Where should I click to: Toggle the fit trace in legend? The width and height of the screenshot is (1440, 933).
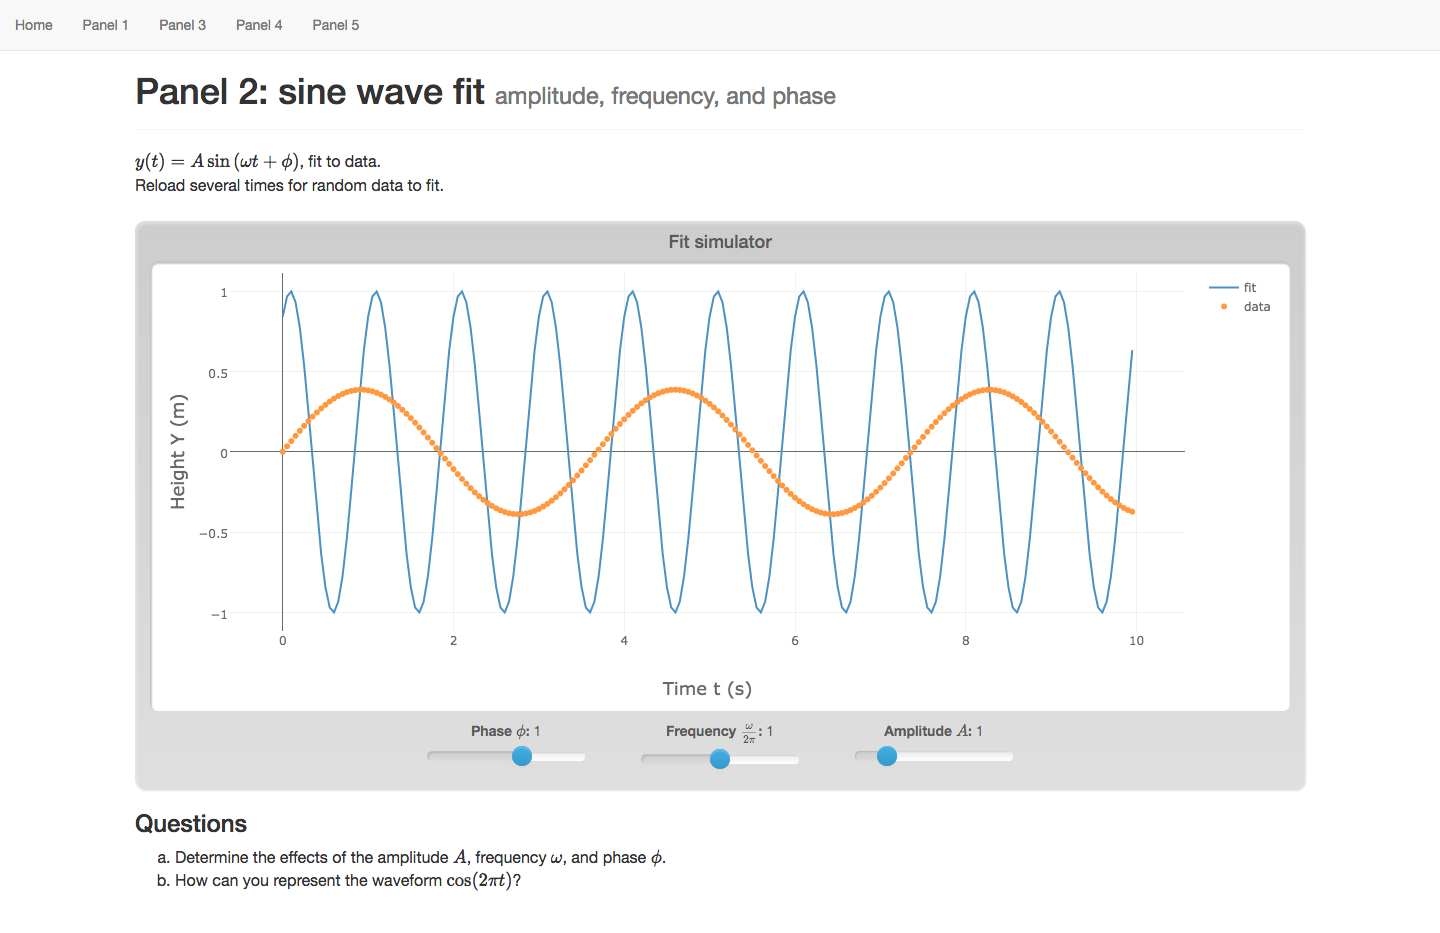click(x=1249, y=288)
